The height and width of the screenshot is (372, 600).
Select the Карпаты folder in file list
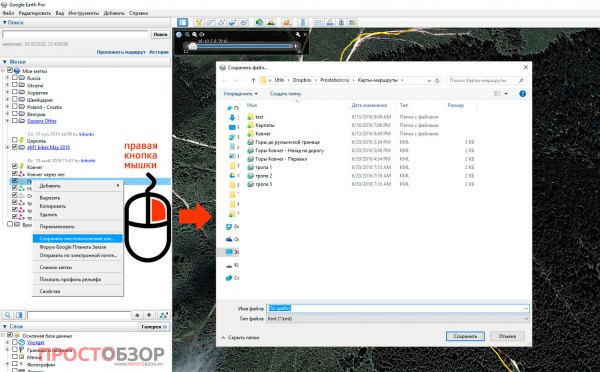pos(264,125)
